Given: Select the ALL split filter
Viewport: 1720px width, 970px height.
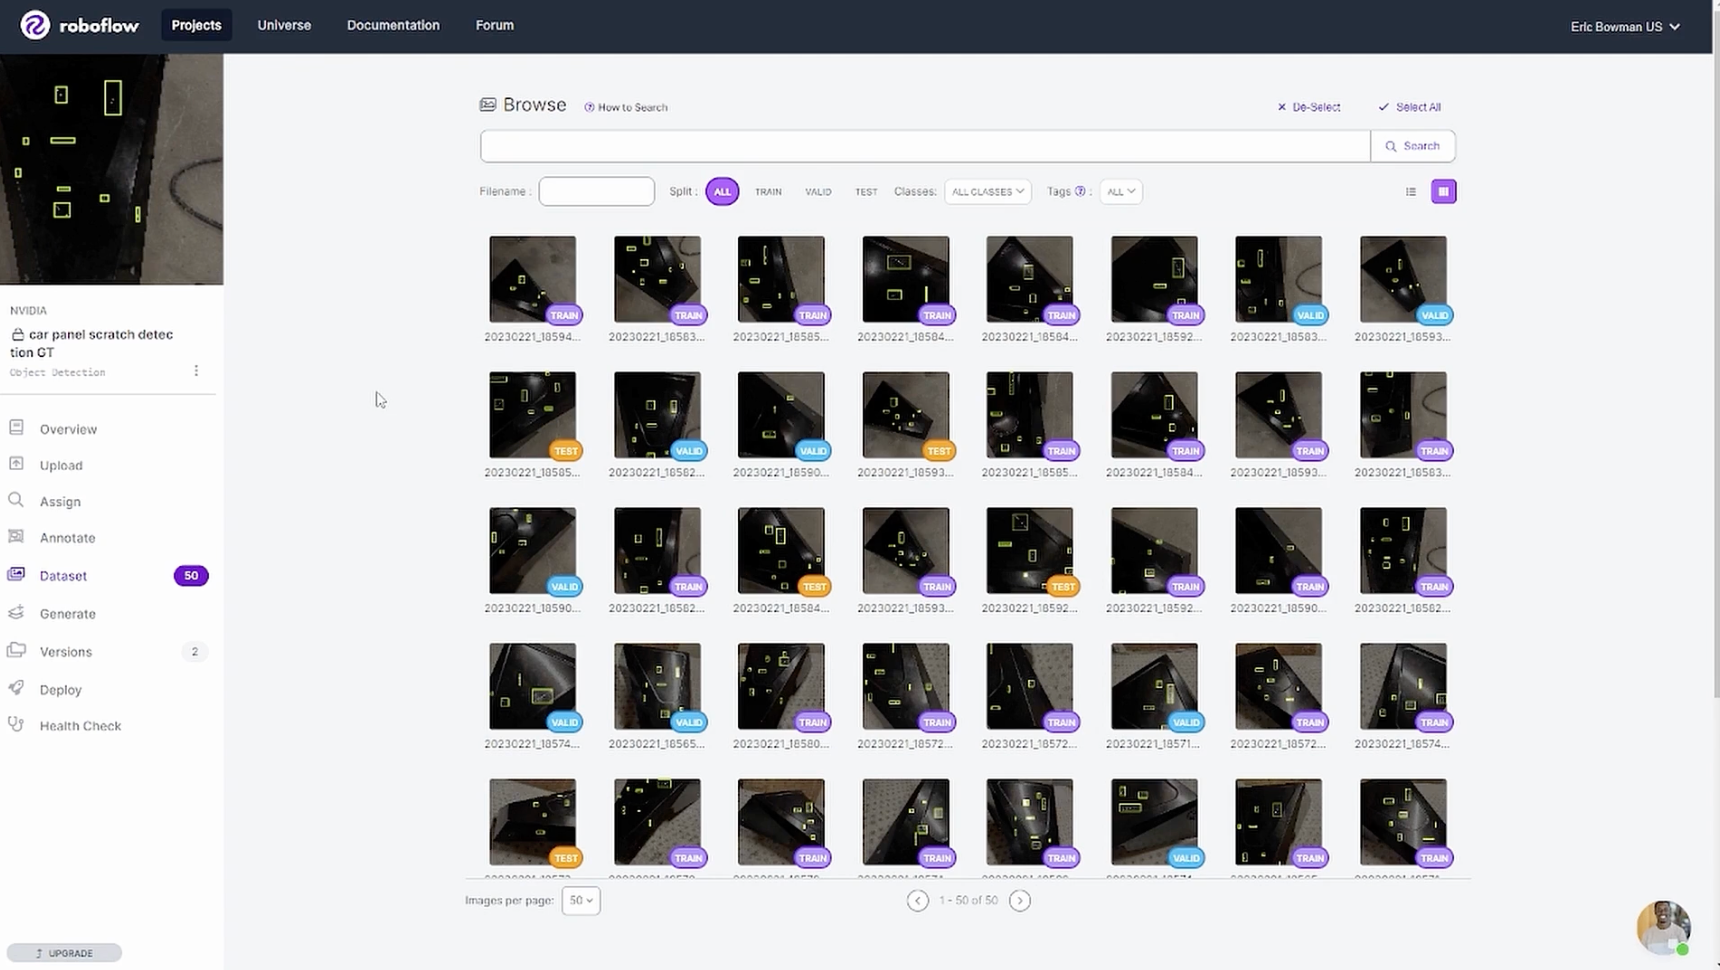Looking at the screenshot, I should point(722,191).
